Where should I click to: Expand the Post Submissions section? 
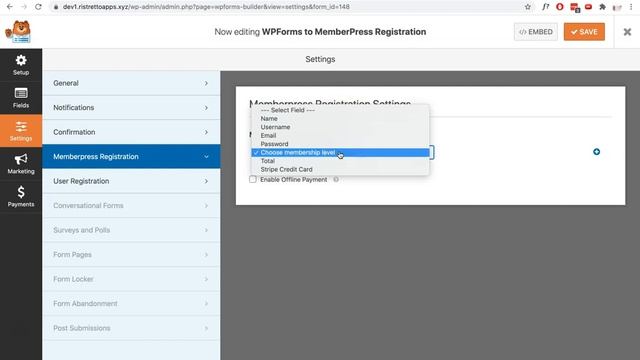tap(131, 328)
